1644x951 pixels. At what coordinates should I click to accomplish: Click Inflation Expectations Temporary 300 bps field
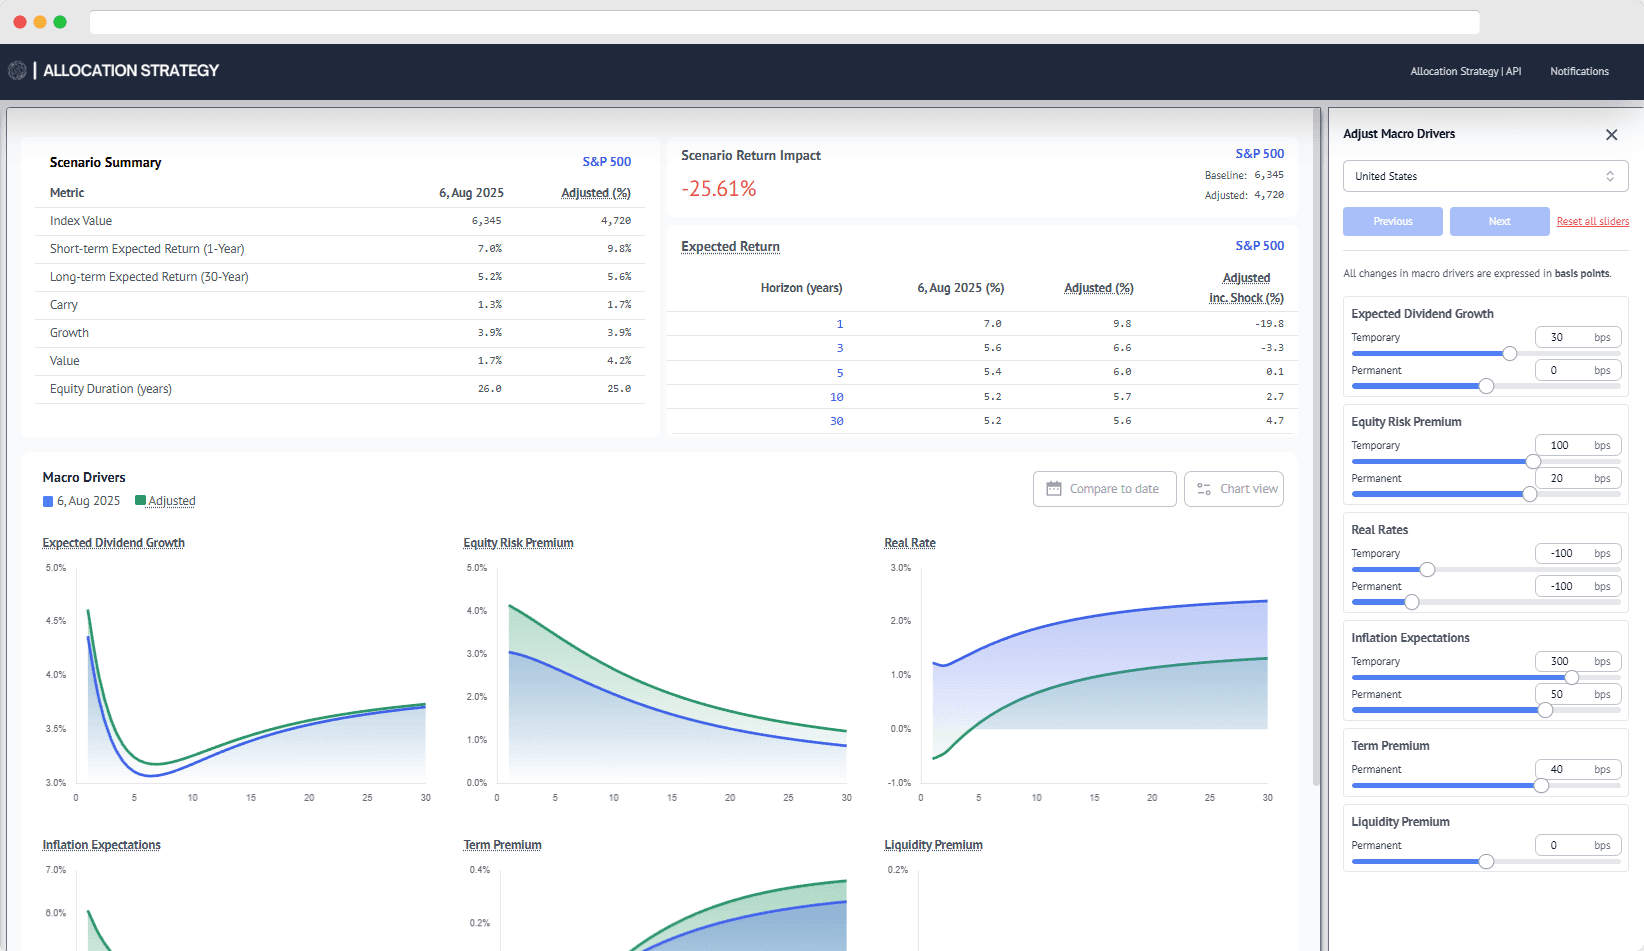1577,661
